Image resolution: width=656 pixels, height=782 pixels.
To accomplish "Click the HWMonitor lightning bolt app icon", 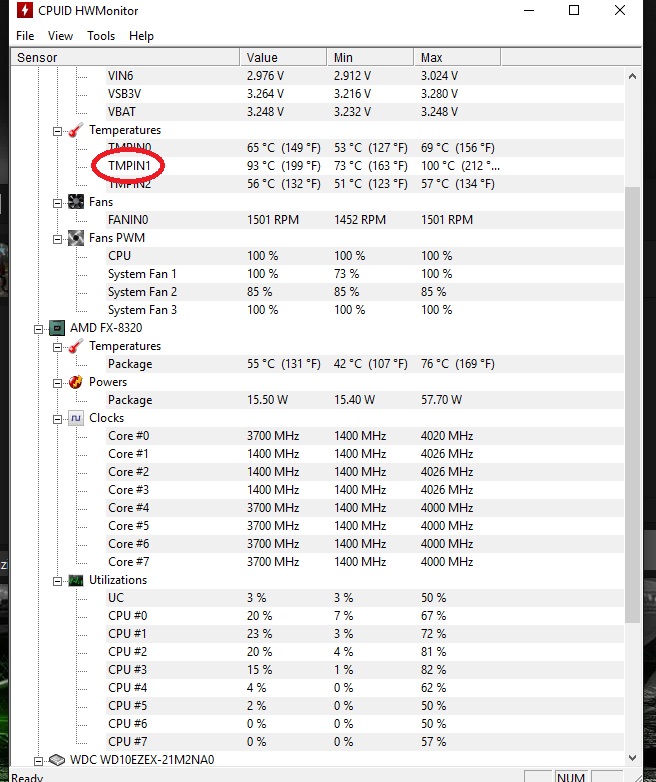I will (24, 10).
